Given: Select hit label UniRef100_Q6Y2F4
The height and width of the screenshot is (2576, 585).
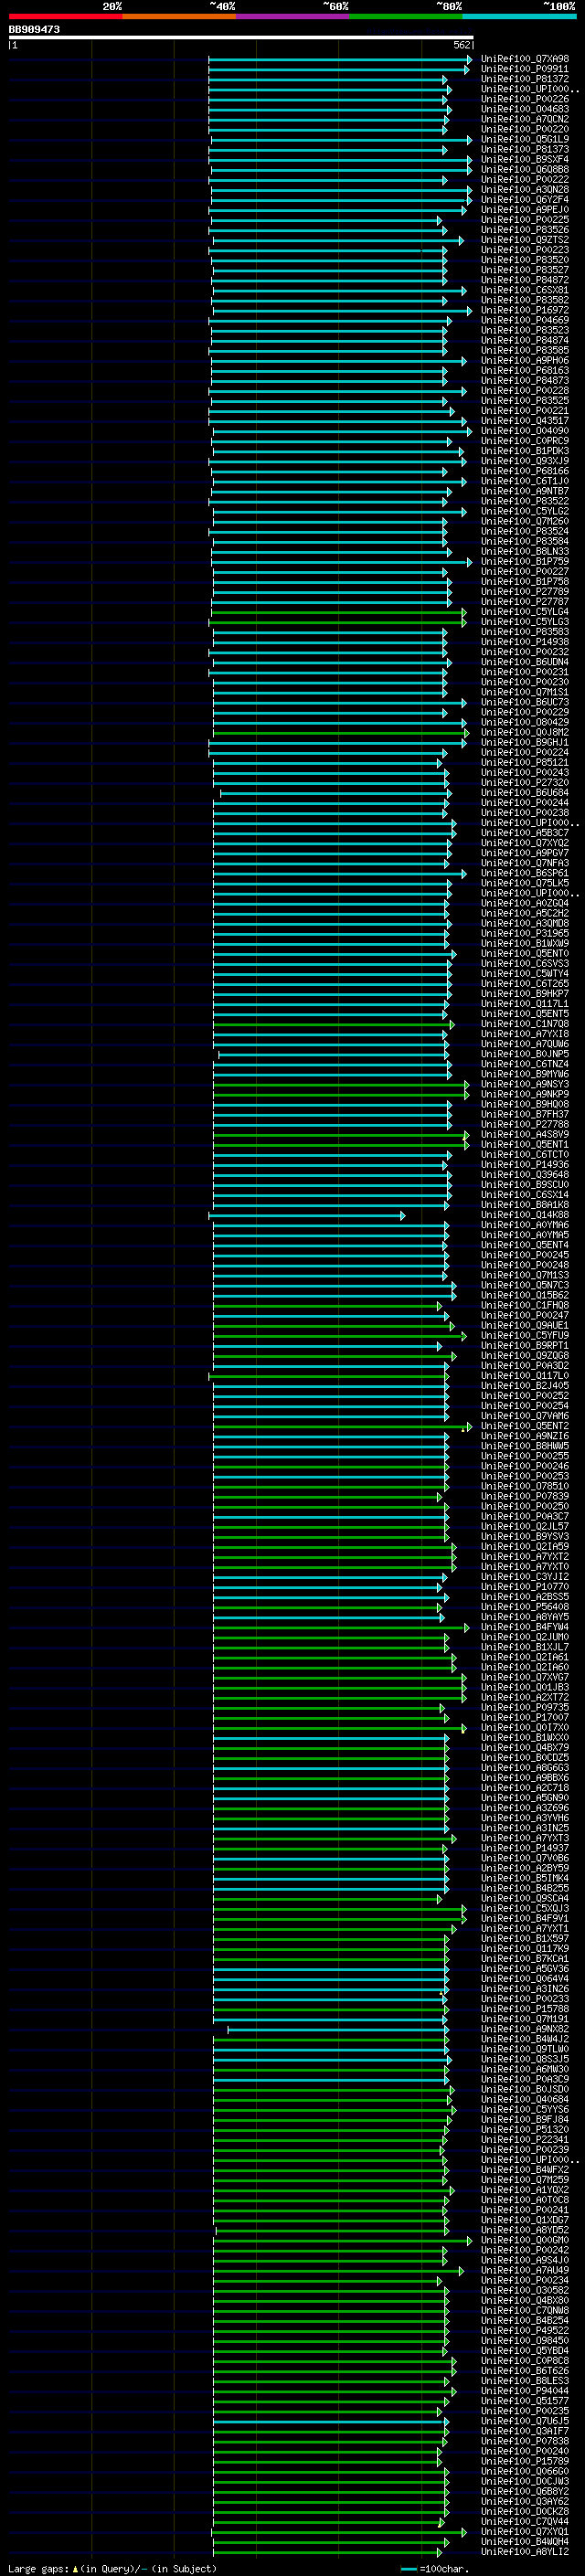Looking at the screenshot, I should 524,199.
